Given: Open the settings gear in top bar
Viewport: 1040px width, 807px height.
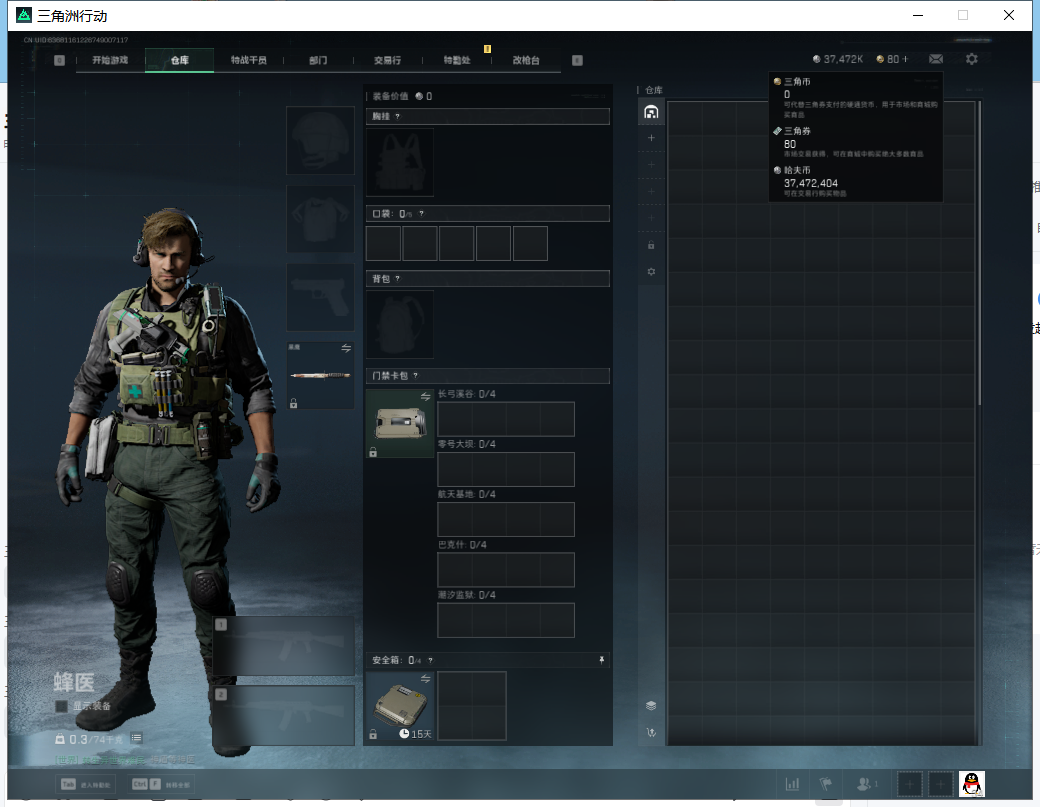Looking at the screenshot, I should pyautogui.click(x=972, y=59).
